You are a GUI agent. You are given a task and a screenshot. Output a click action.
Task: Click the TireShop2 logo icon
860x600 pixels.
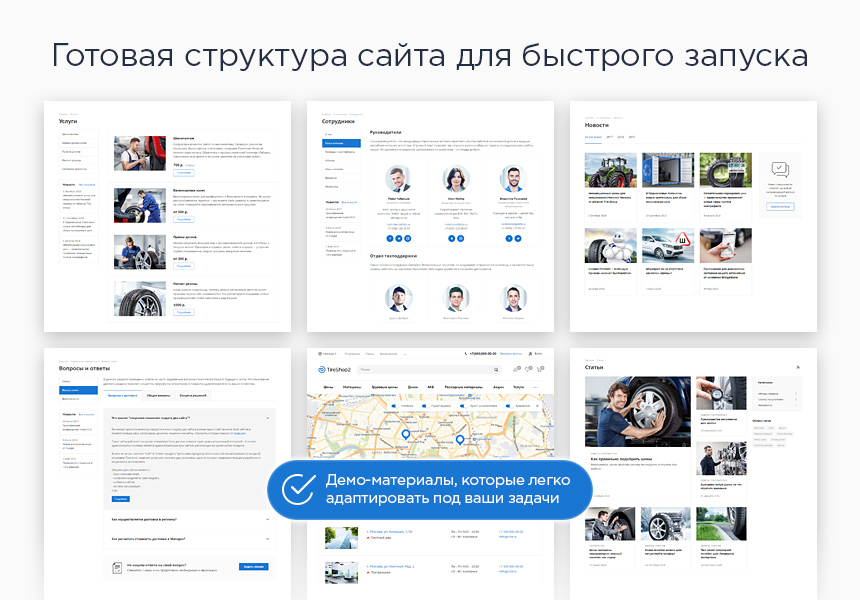click(x=321, y=370)
